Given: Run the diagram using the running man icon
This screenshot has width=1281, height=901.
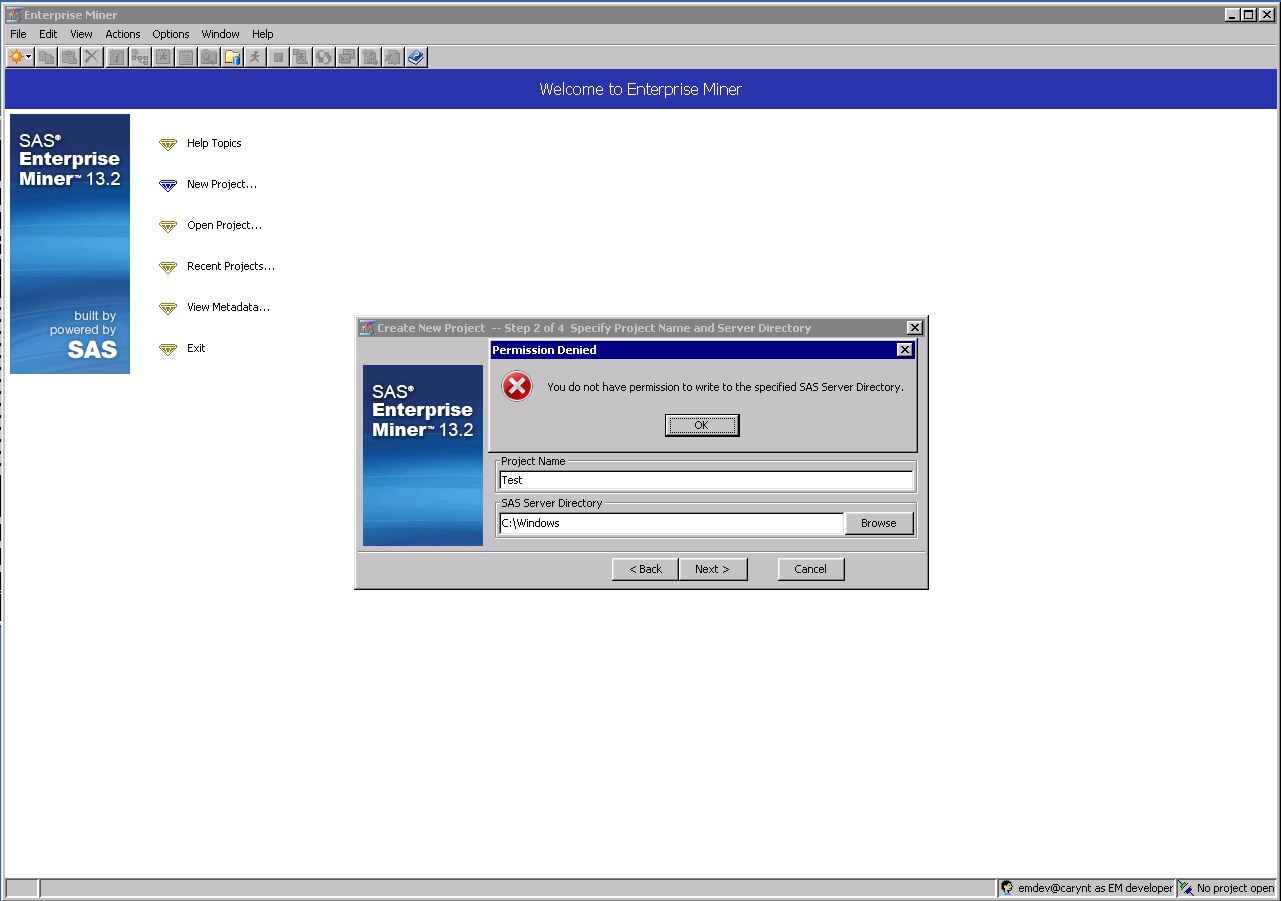Looking at the screenshot, I should 255,57.
